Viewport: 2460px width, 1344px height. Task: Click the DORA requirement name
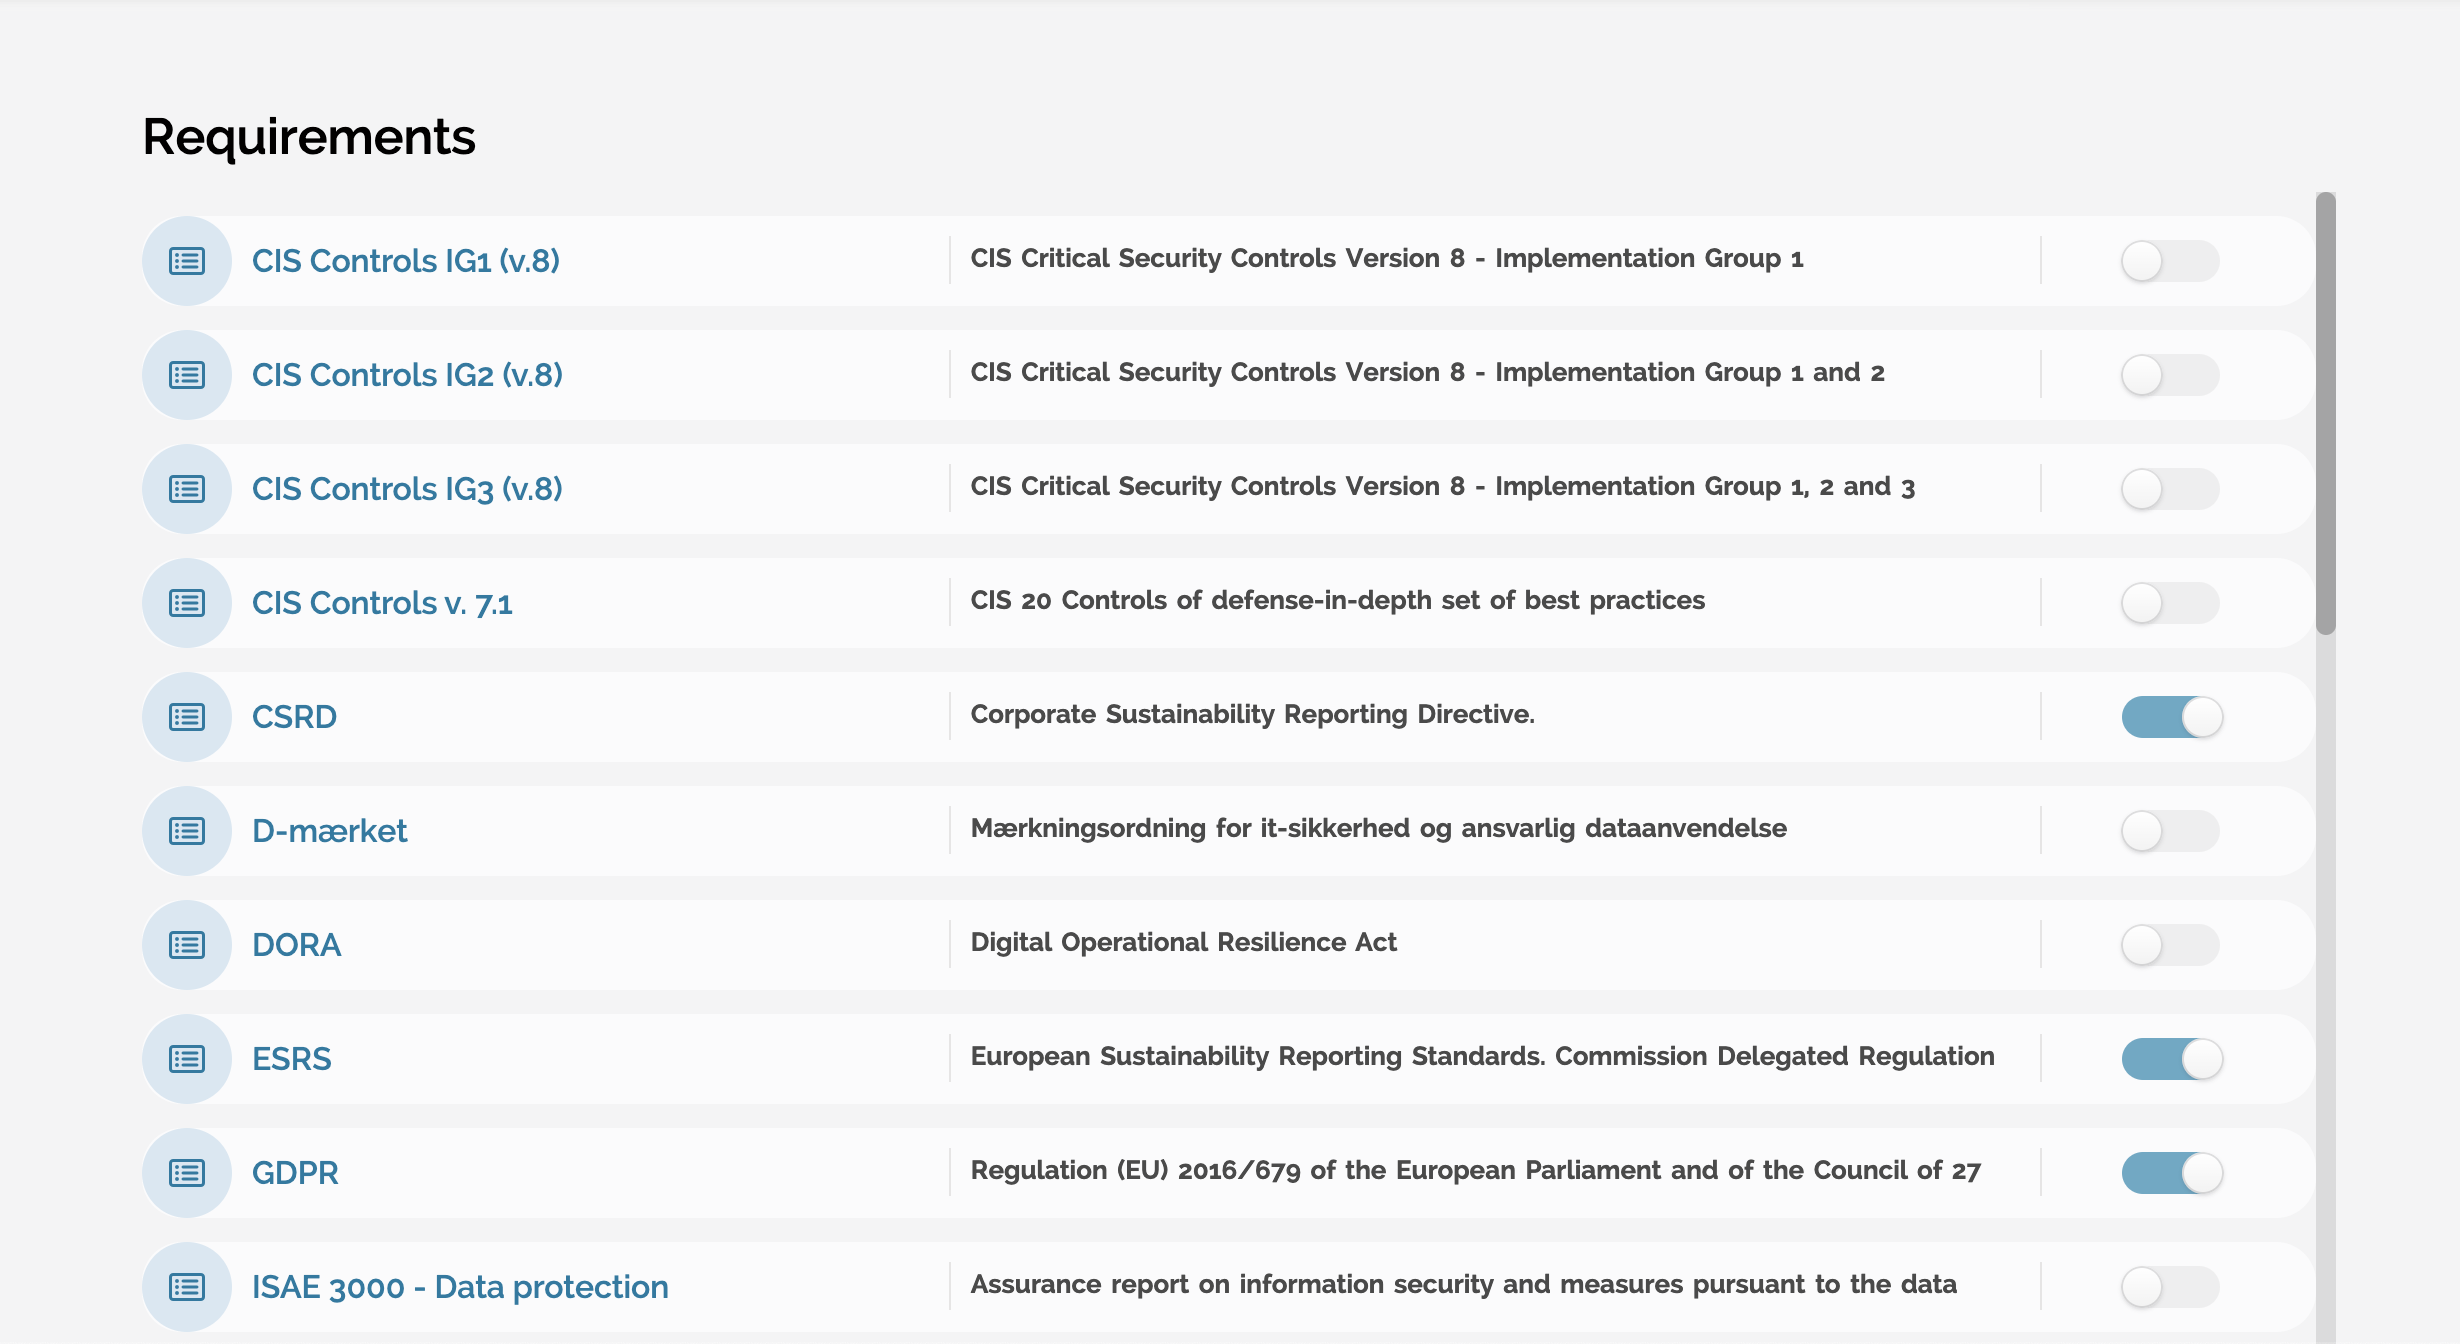point(296,945)
